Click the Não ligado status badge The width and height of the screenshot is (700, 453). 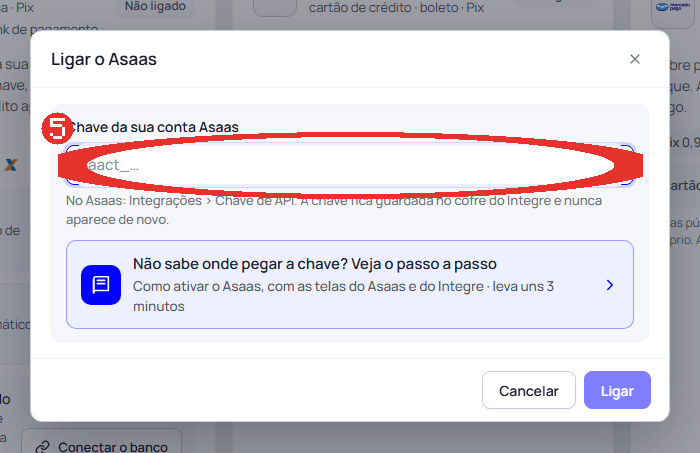[155, 7]
